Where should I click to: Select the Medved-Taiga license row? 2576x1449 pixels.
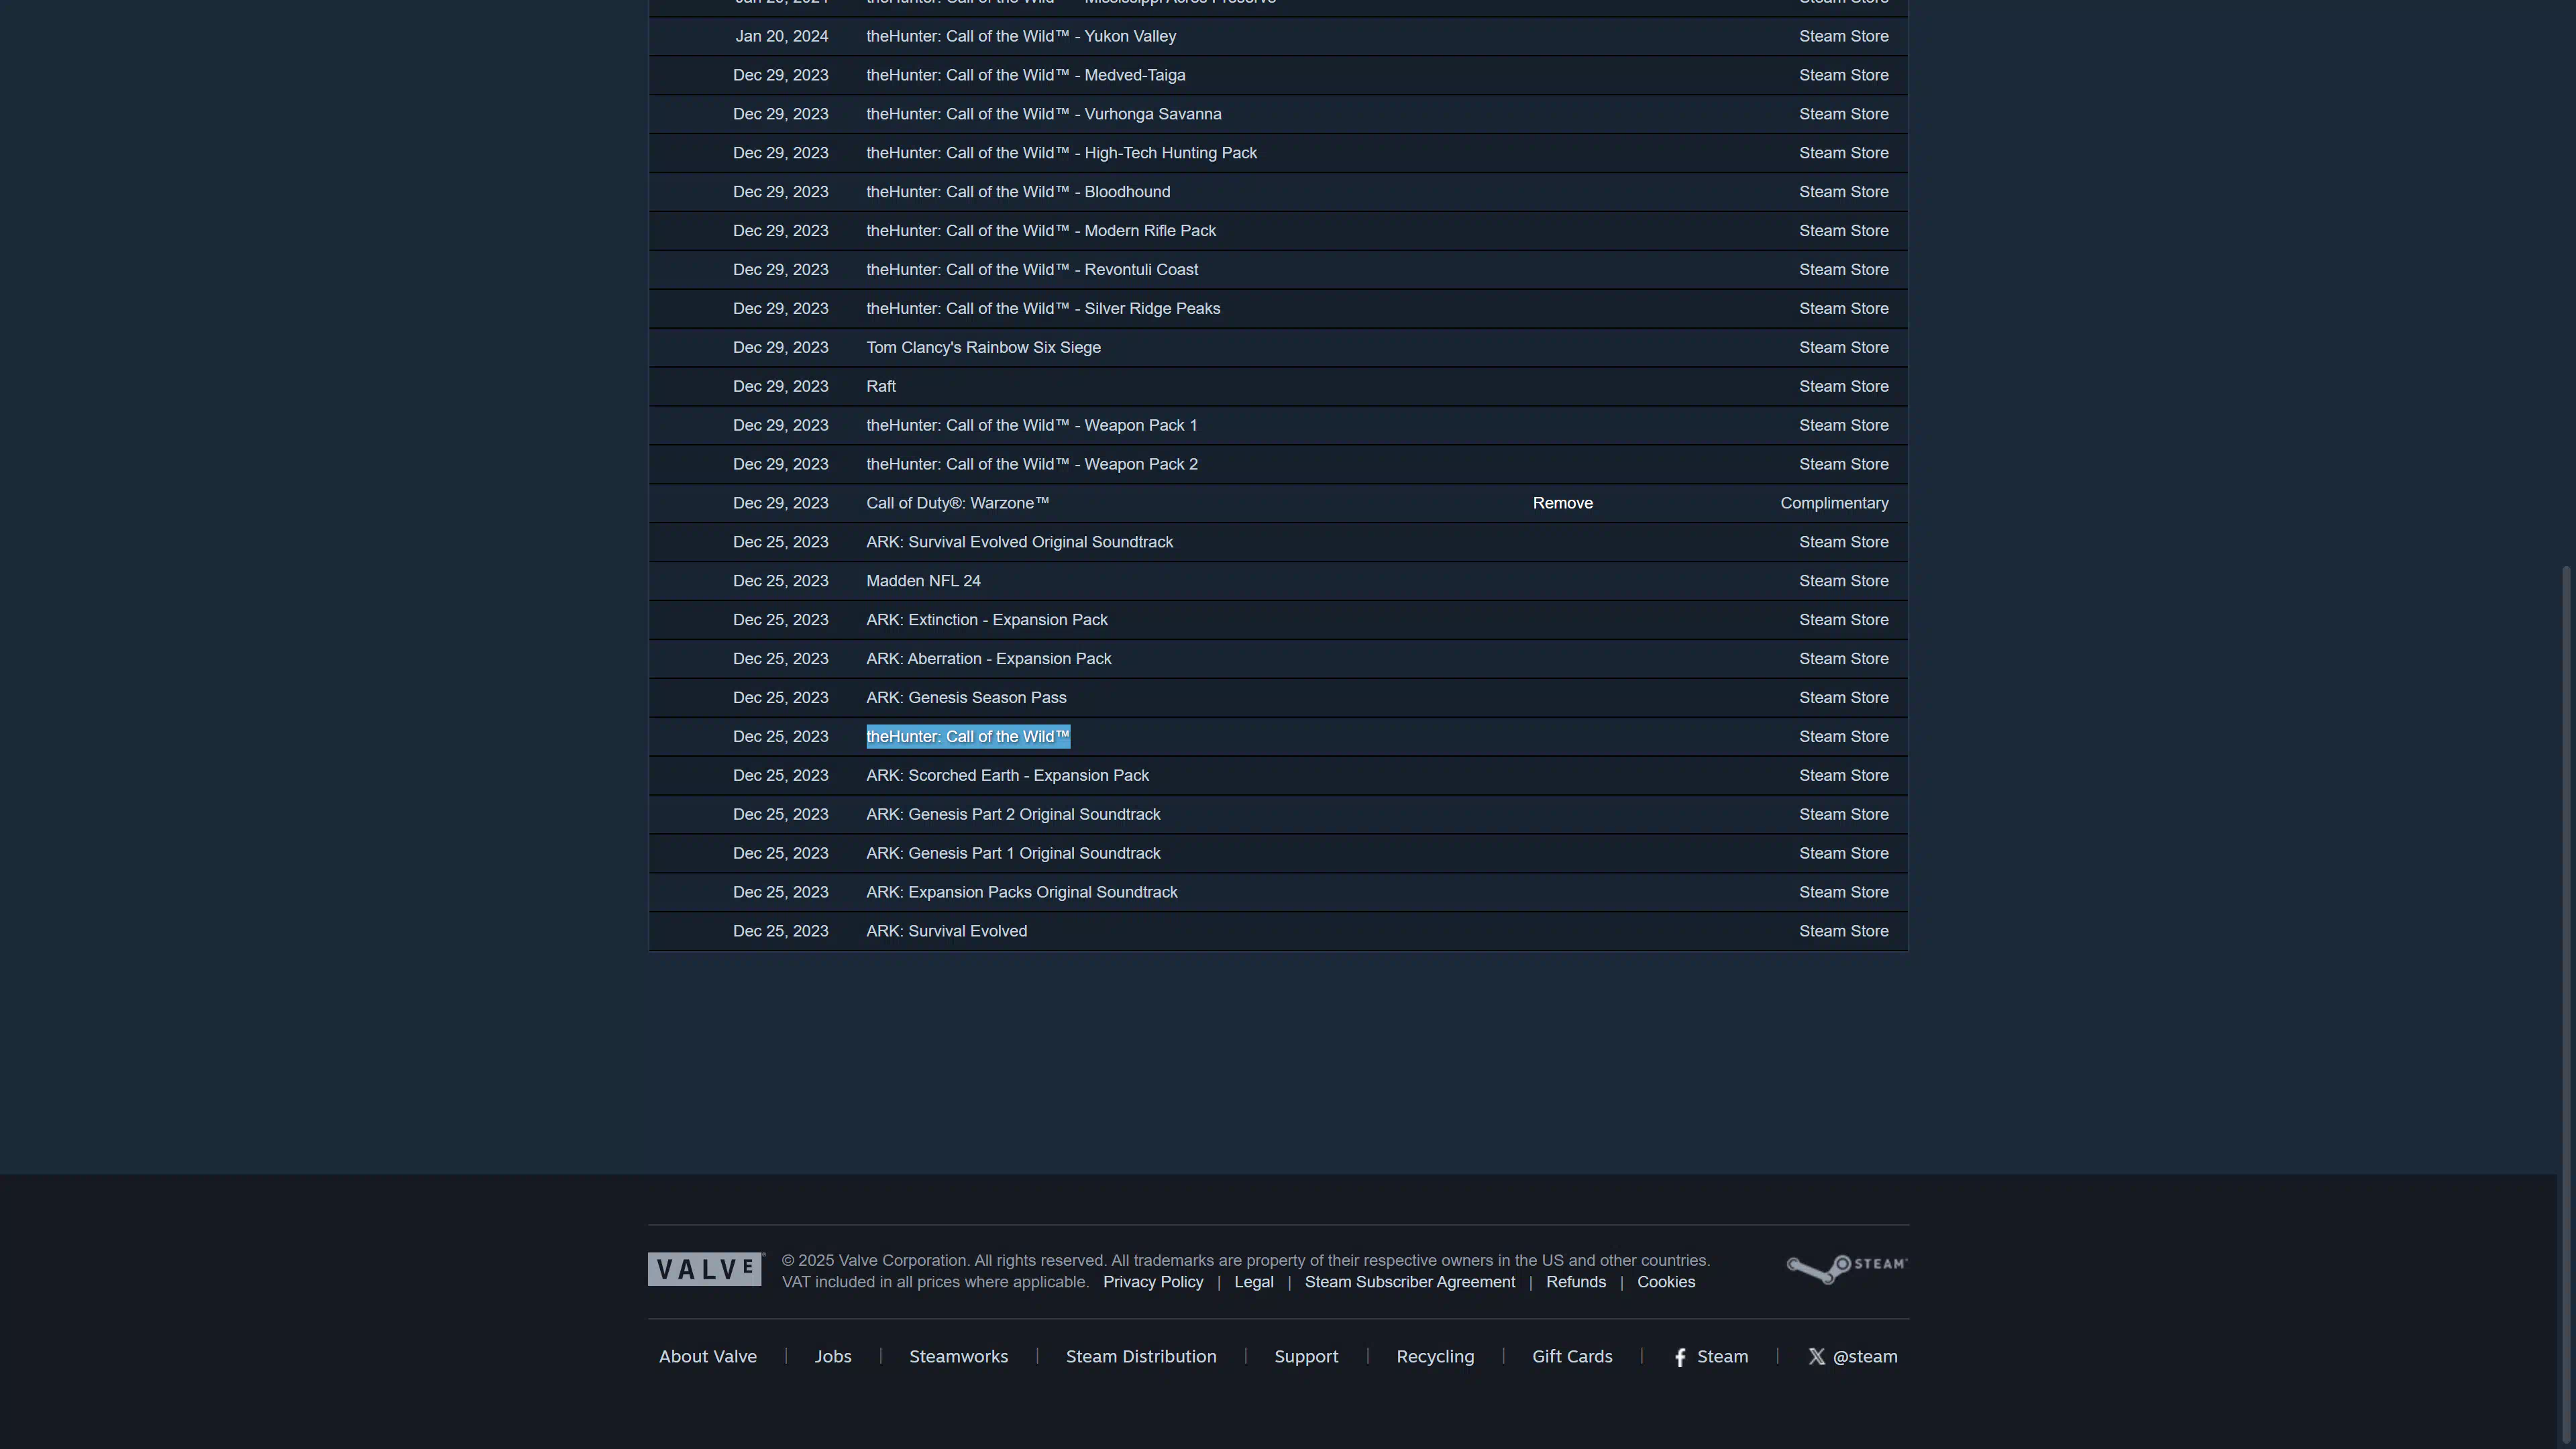click(x=1278, y=75)
